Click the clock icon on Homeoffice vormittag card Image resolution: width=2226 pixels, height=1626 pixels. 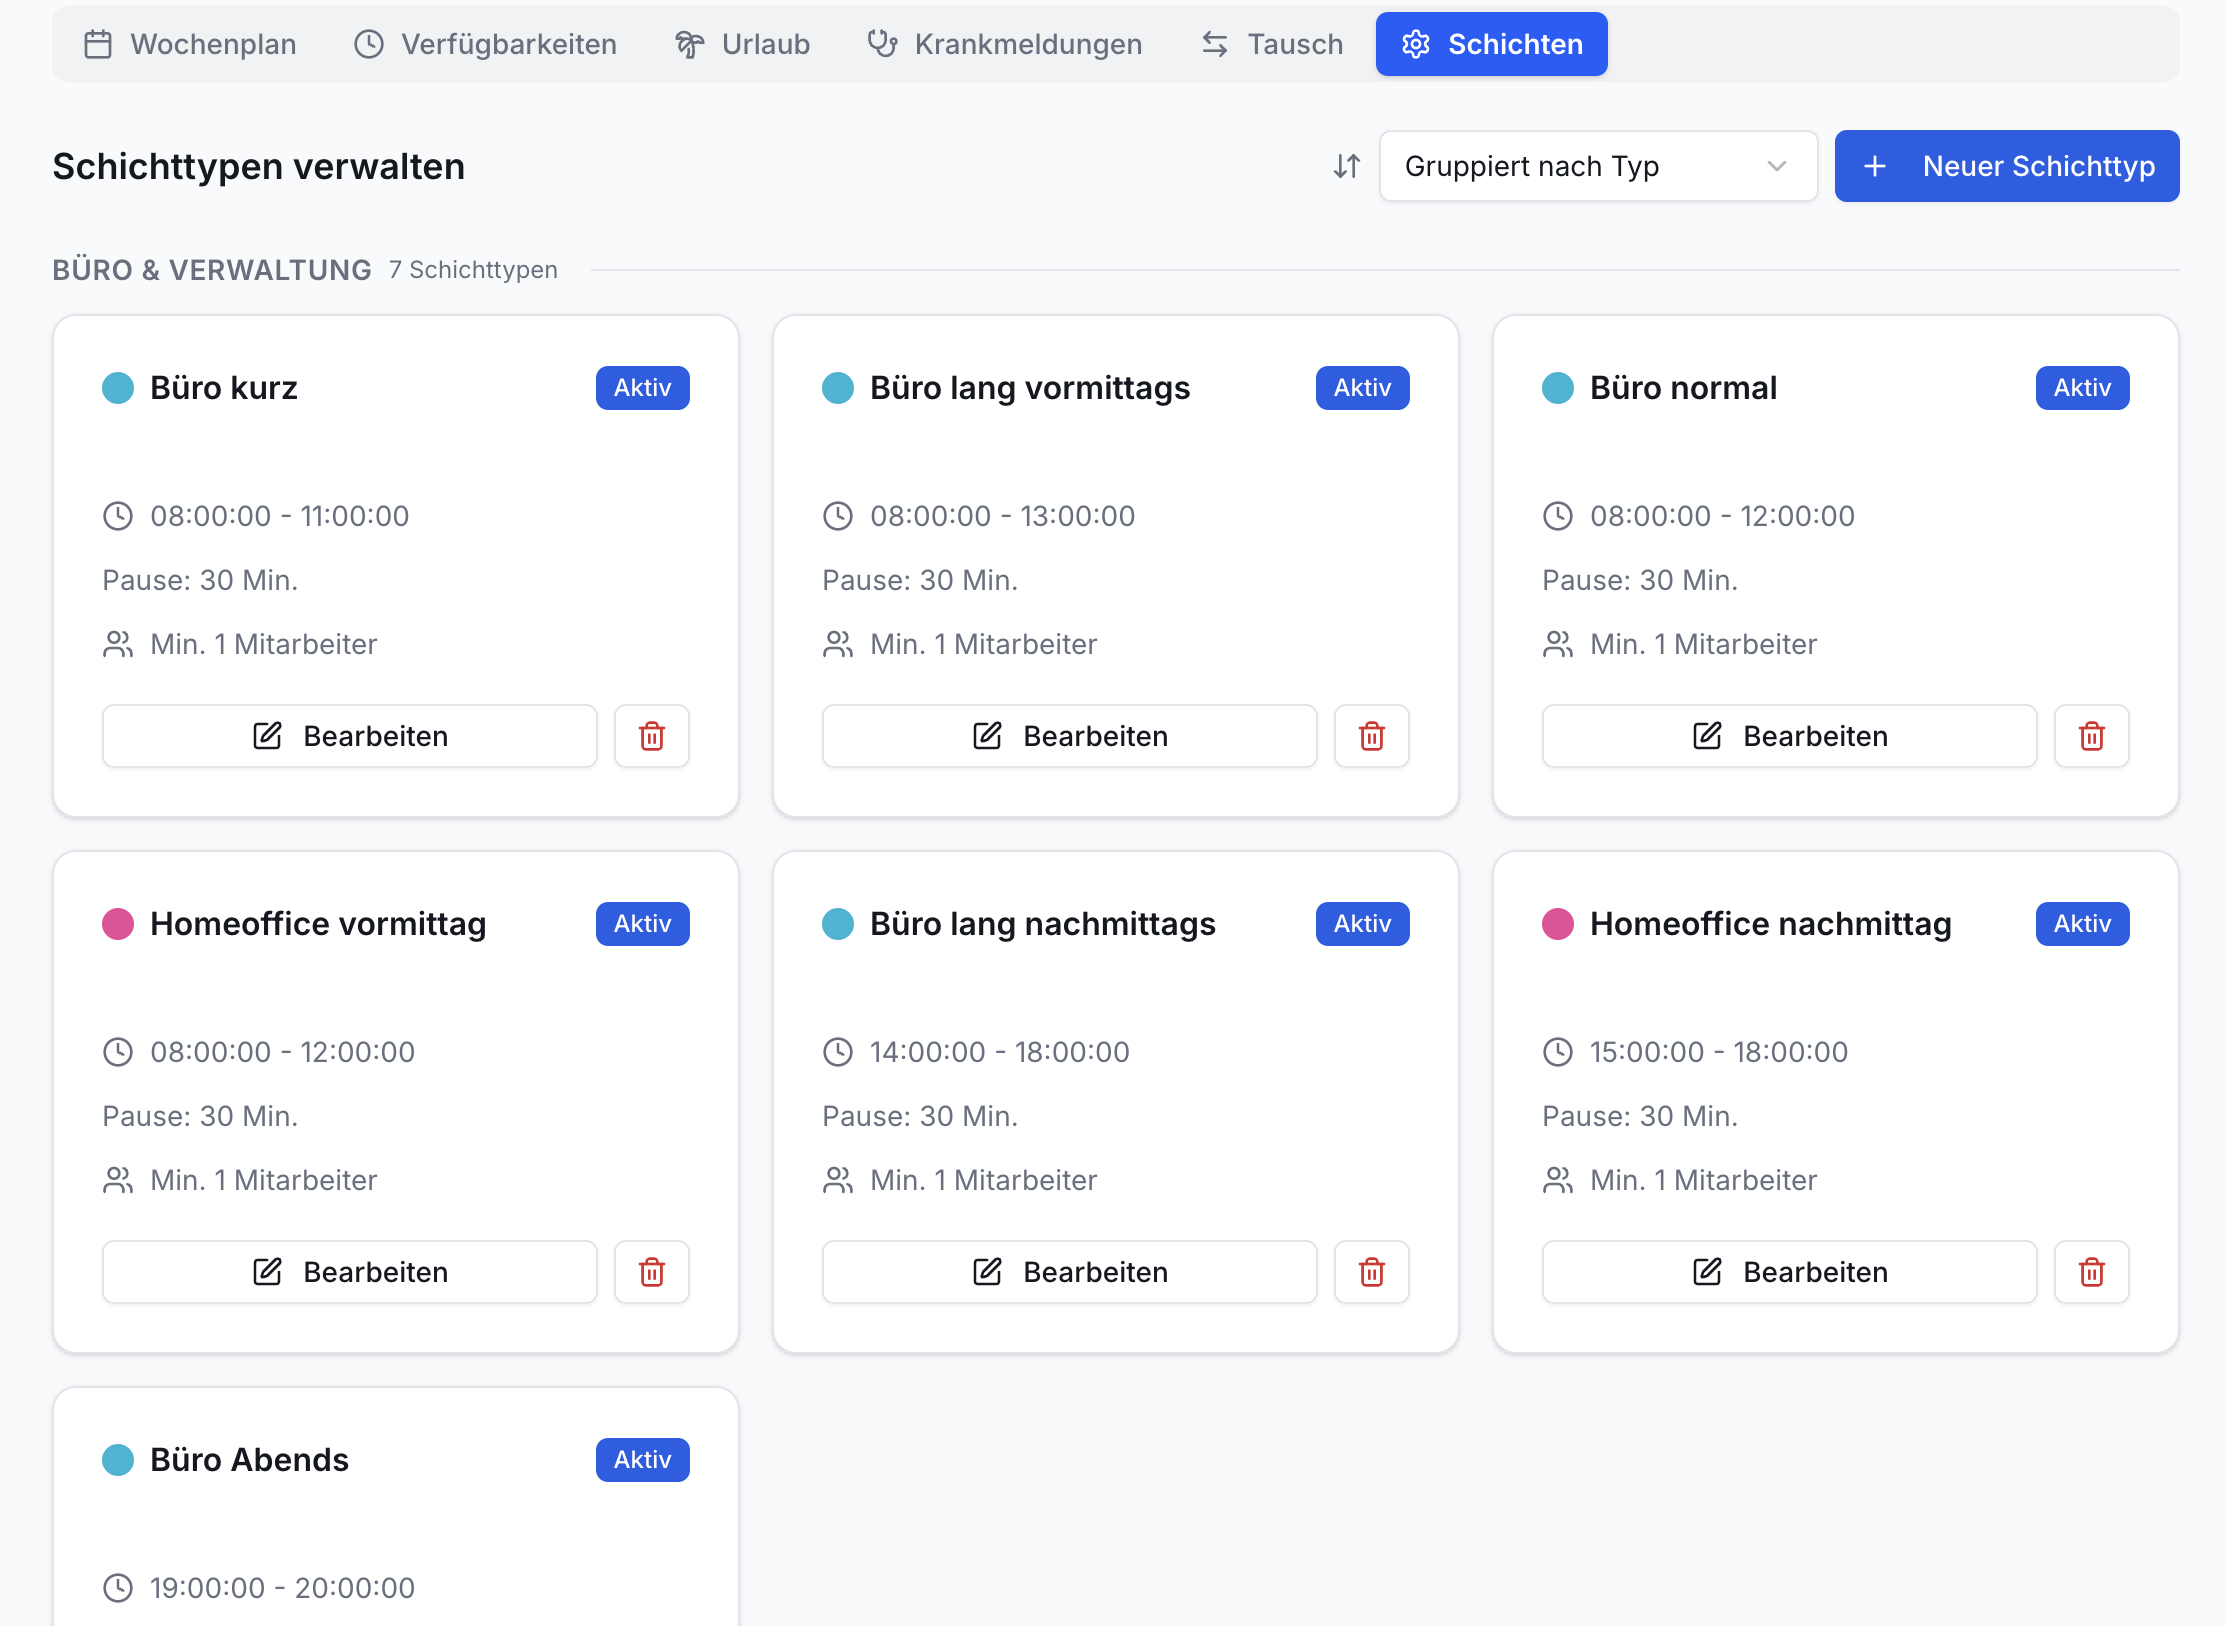118,1052
